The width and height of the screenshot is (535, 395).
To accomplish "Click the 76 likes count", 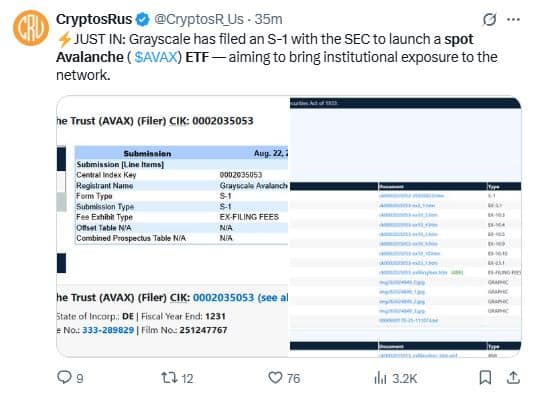I will point(293,378).
